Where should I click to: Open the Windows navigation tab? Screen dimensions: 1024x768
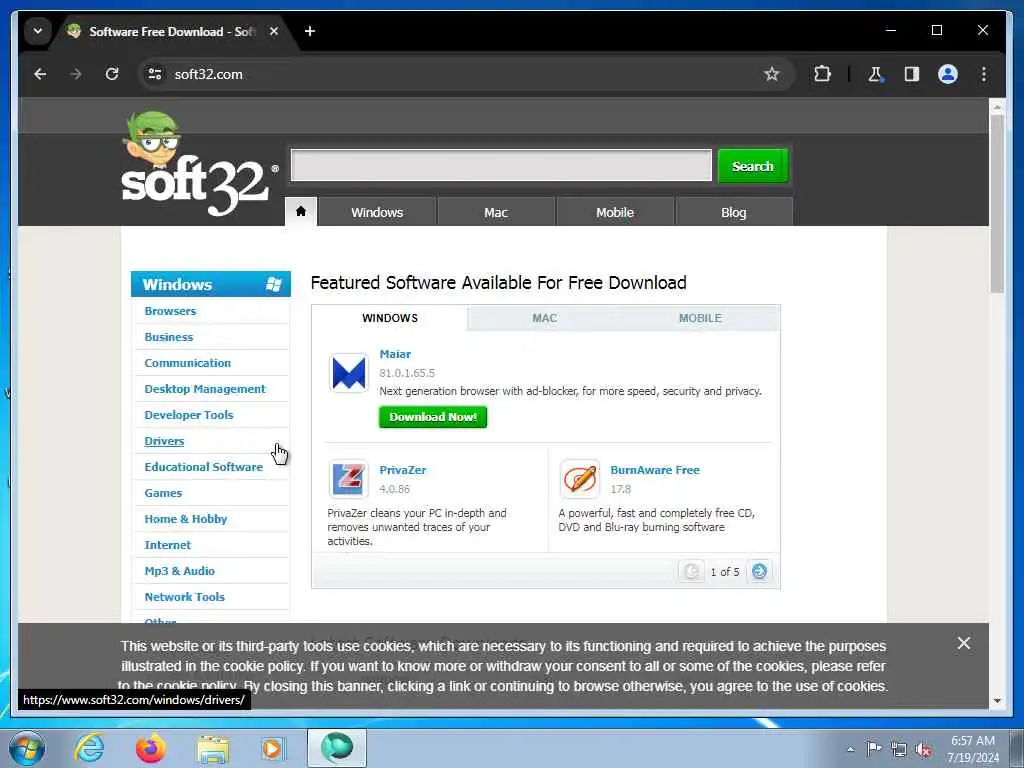click(x=377, y=212)
